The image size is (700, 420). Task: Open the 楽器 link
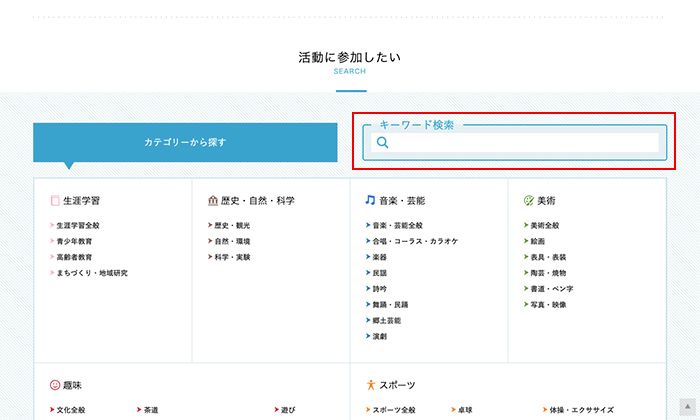tap(379, 257)
